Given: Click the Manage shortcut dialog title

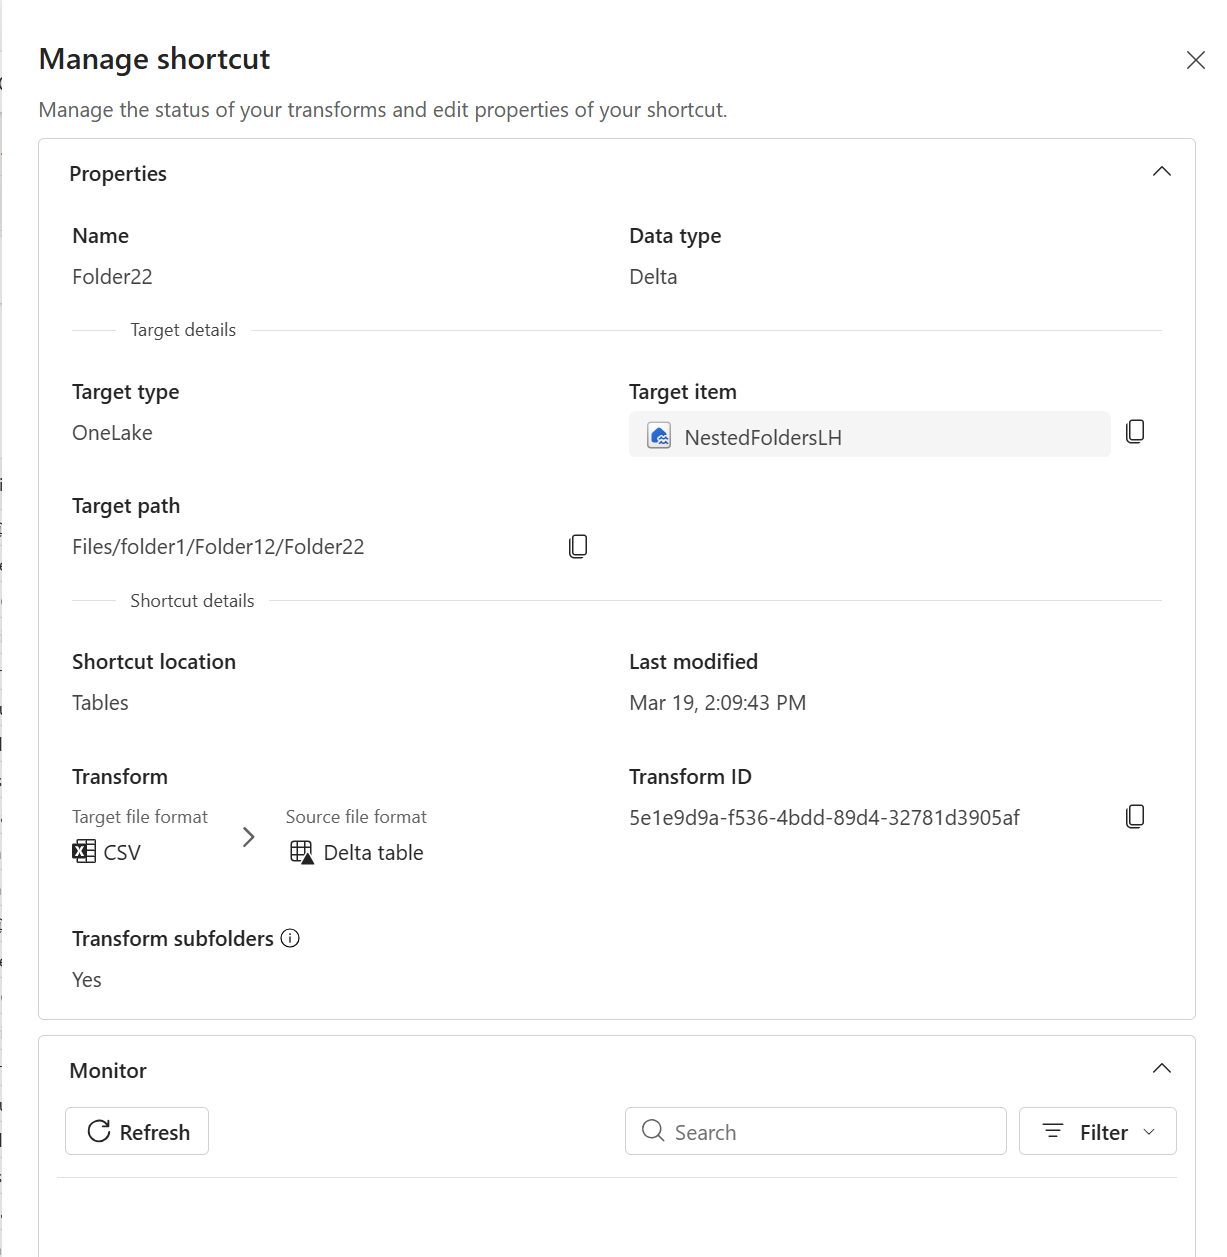Looking at the screenshot, I should (154, 59).
